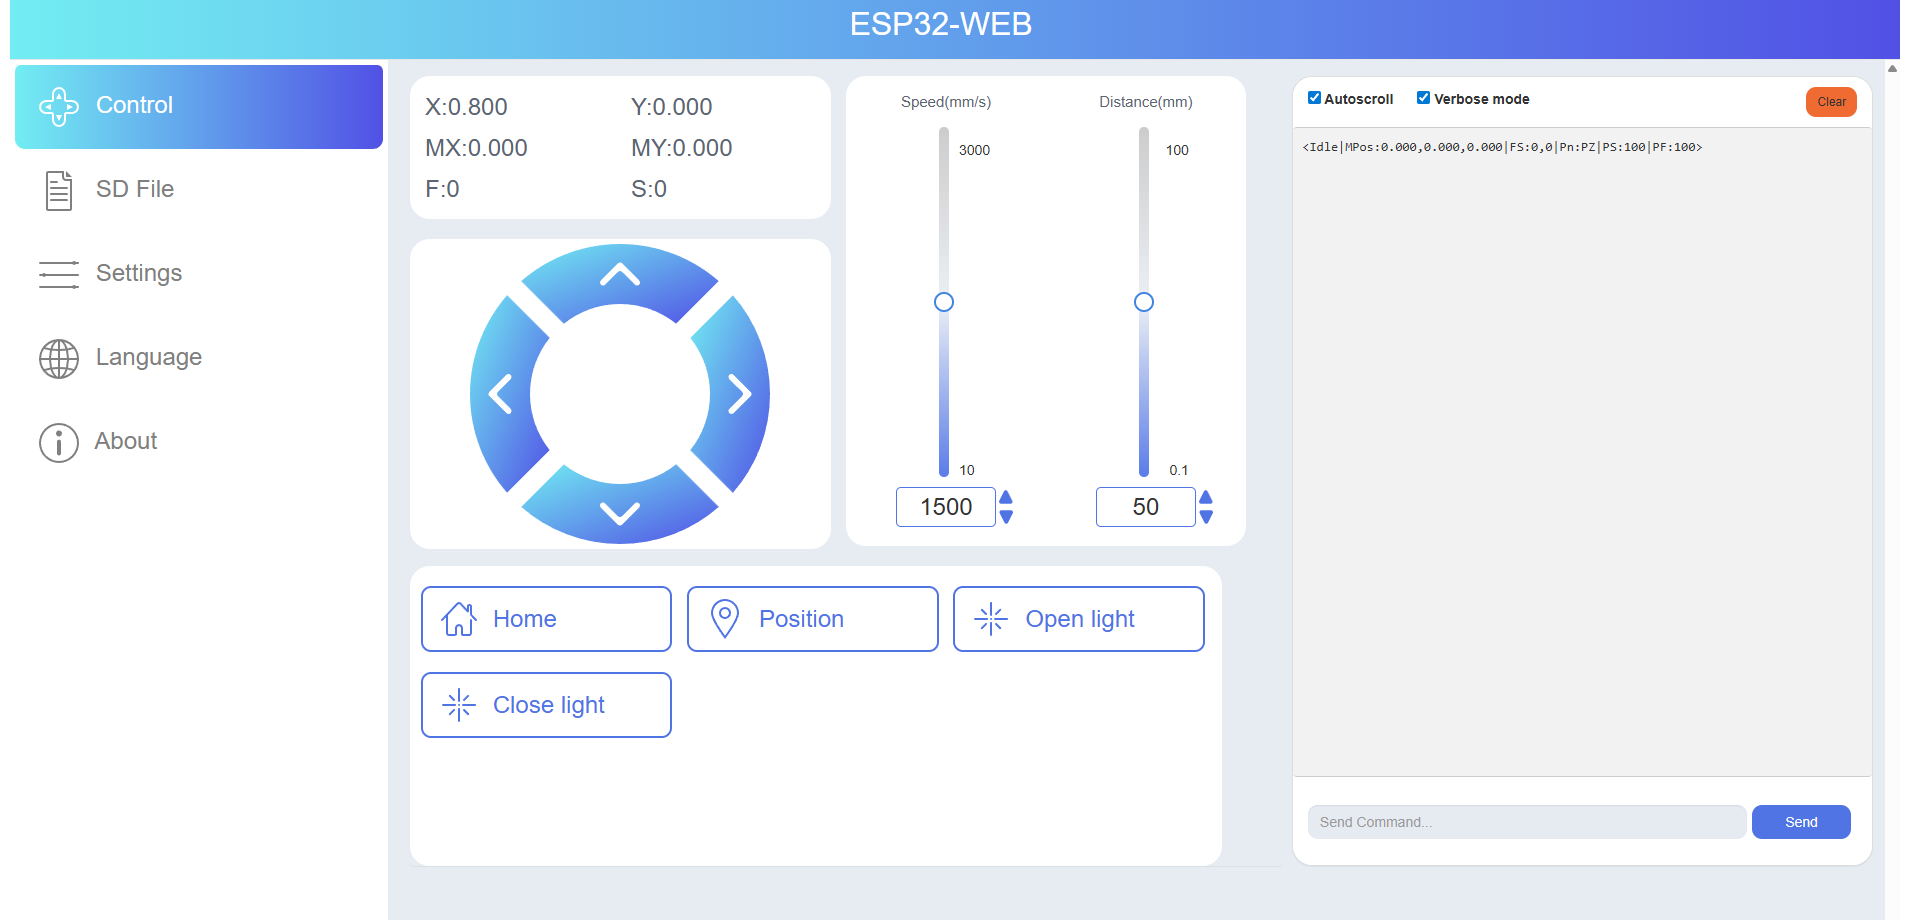This screenshot has height=920, width=1914.
Task: Toggle the Autoscroll checkbox
Action: click(x=1314, y=98)
